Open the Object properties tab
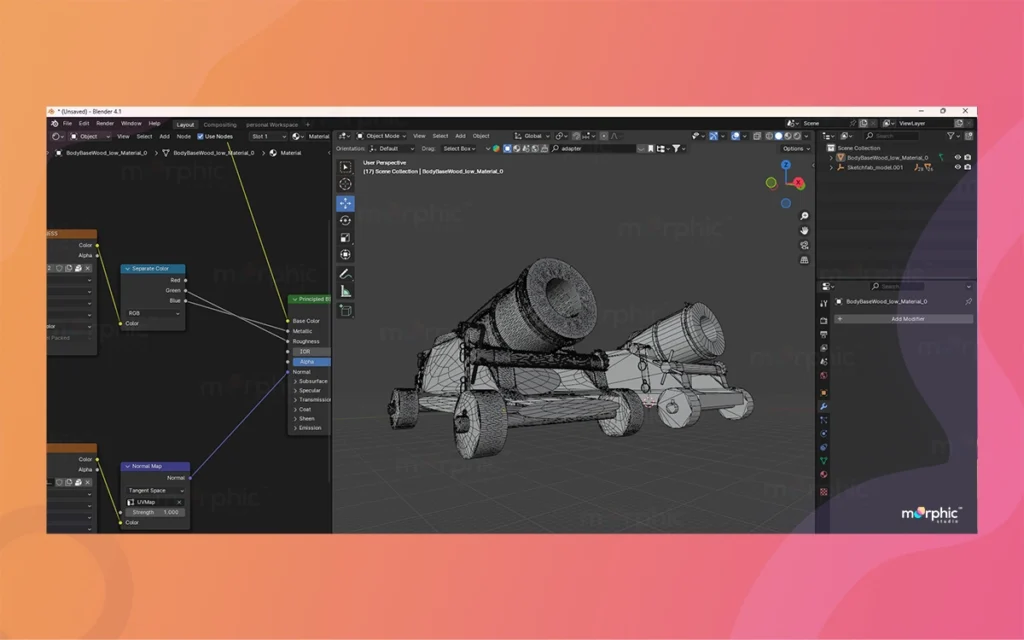 coord(824,392)
